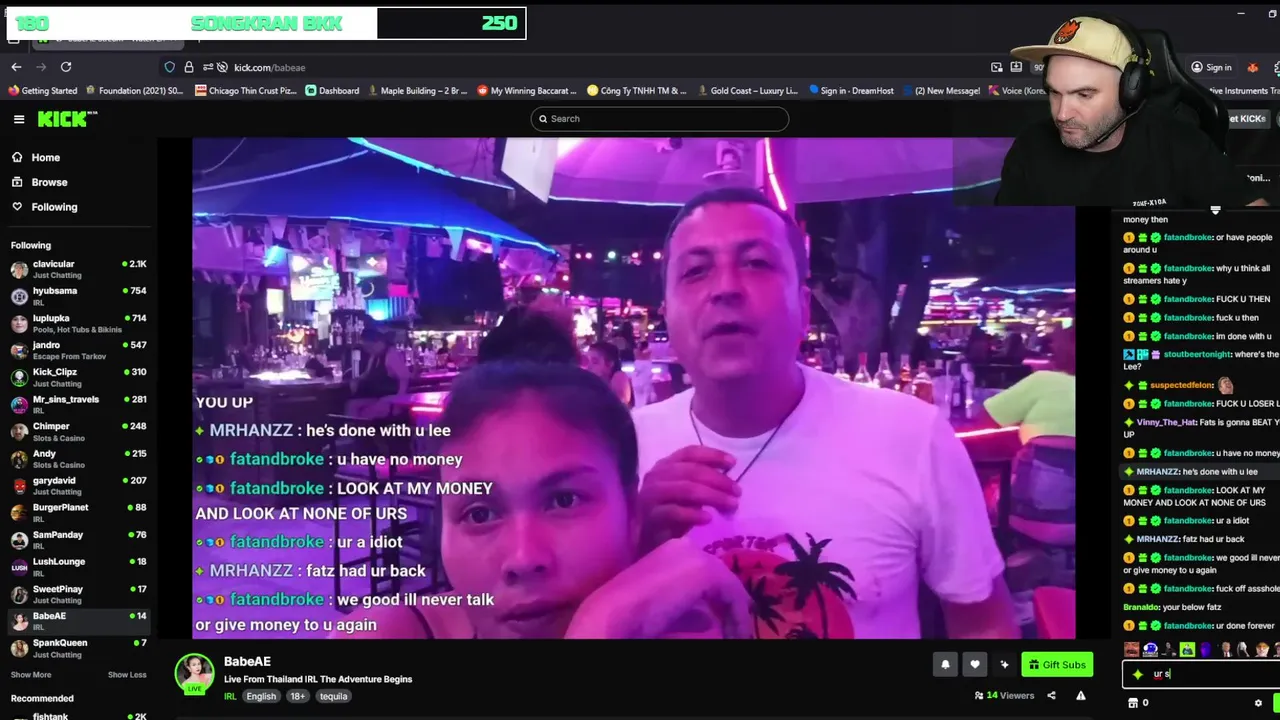Open chat settings gear icon
The width and height of the screenshot is (1280, 720).
[x=1259, y=703]
